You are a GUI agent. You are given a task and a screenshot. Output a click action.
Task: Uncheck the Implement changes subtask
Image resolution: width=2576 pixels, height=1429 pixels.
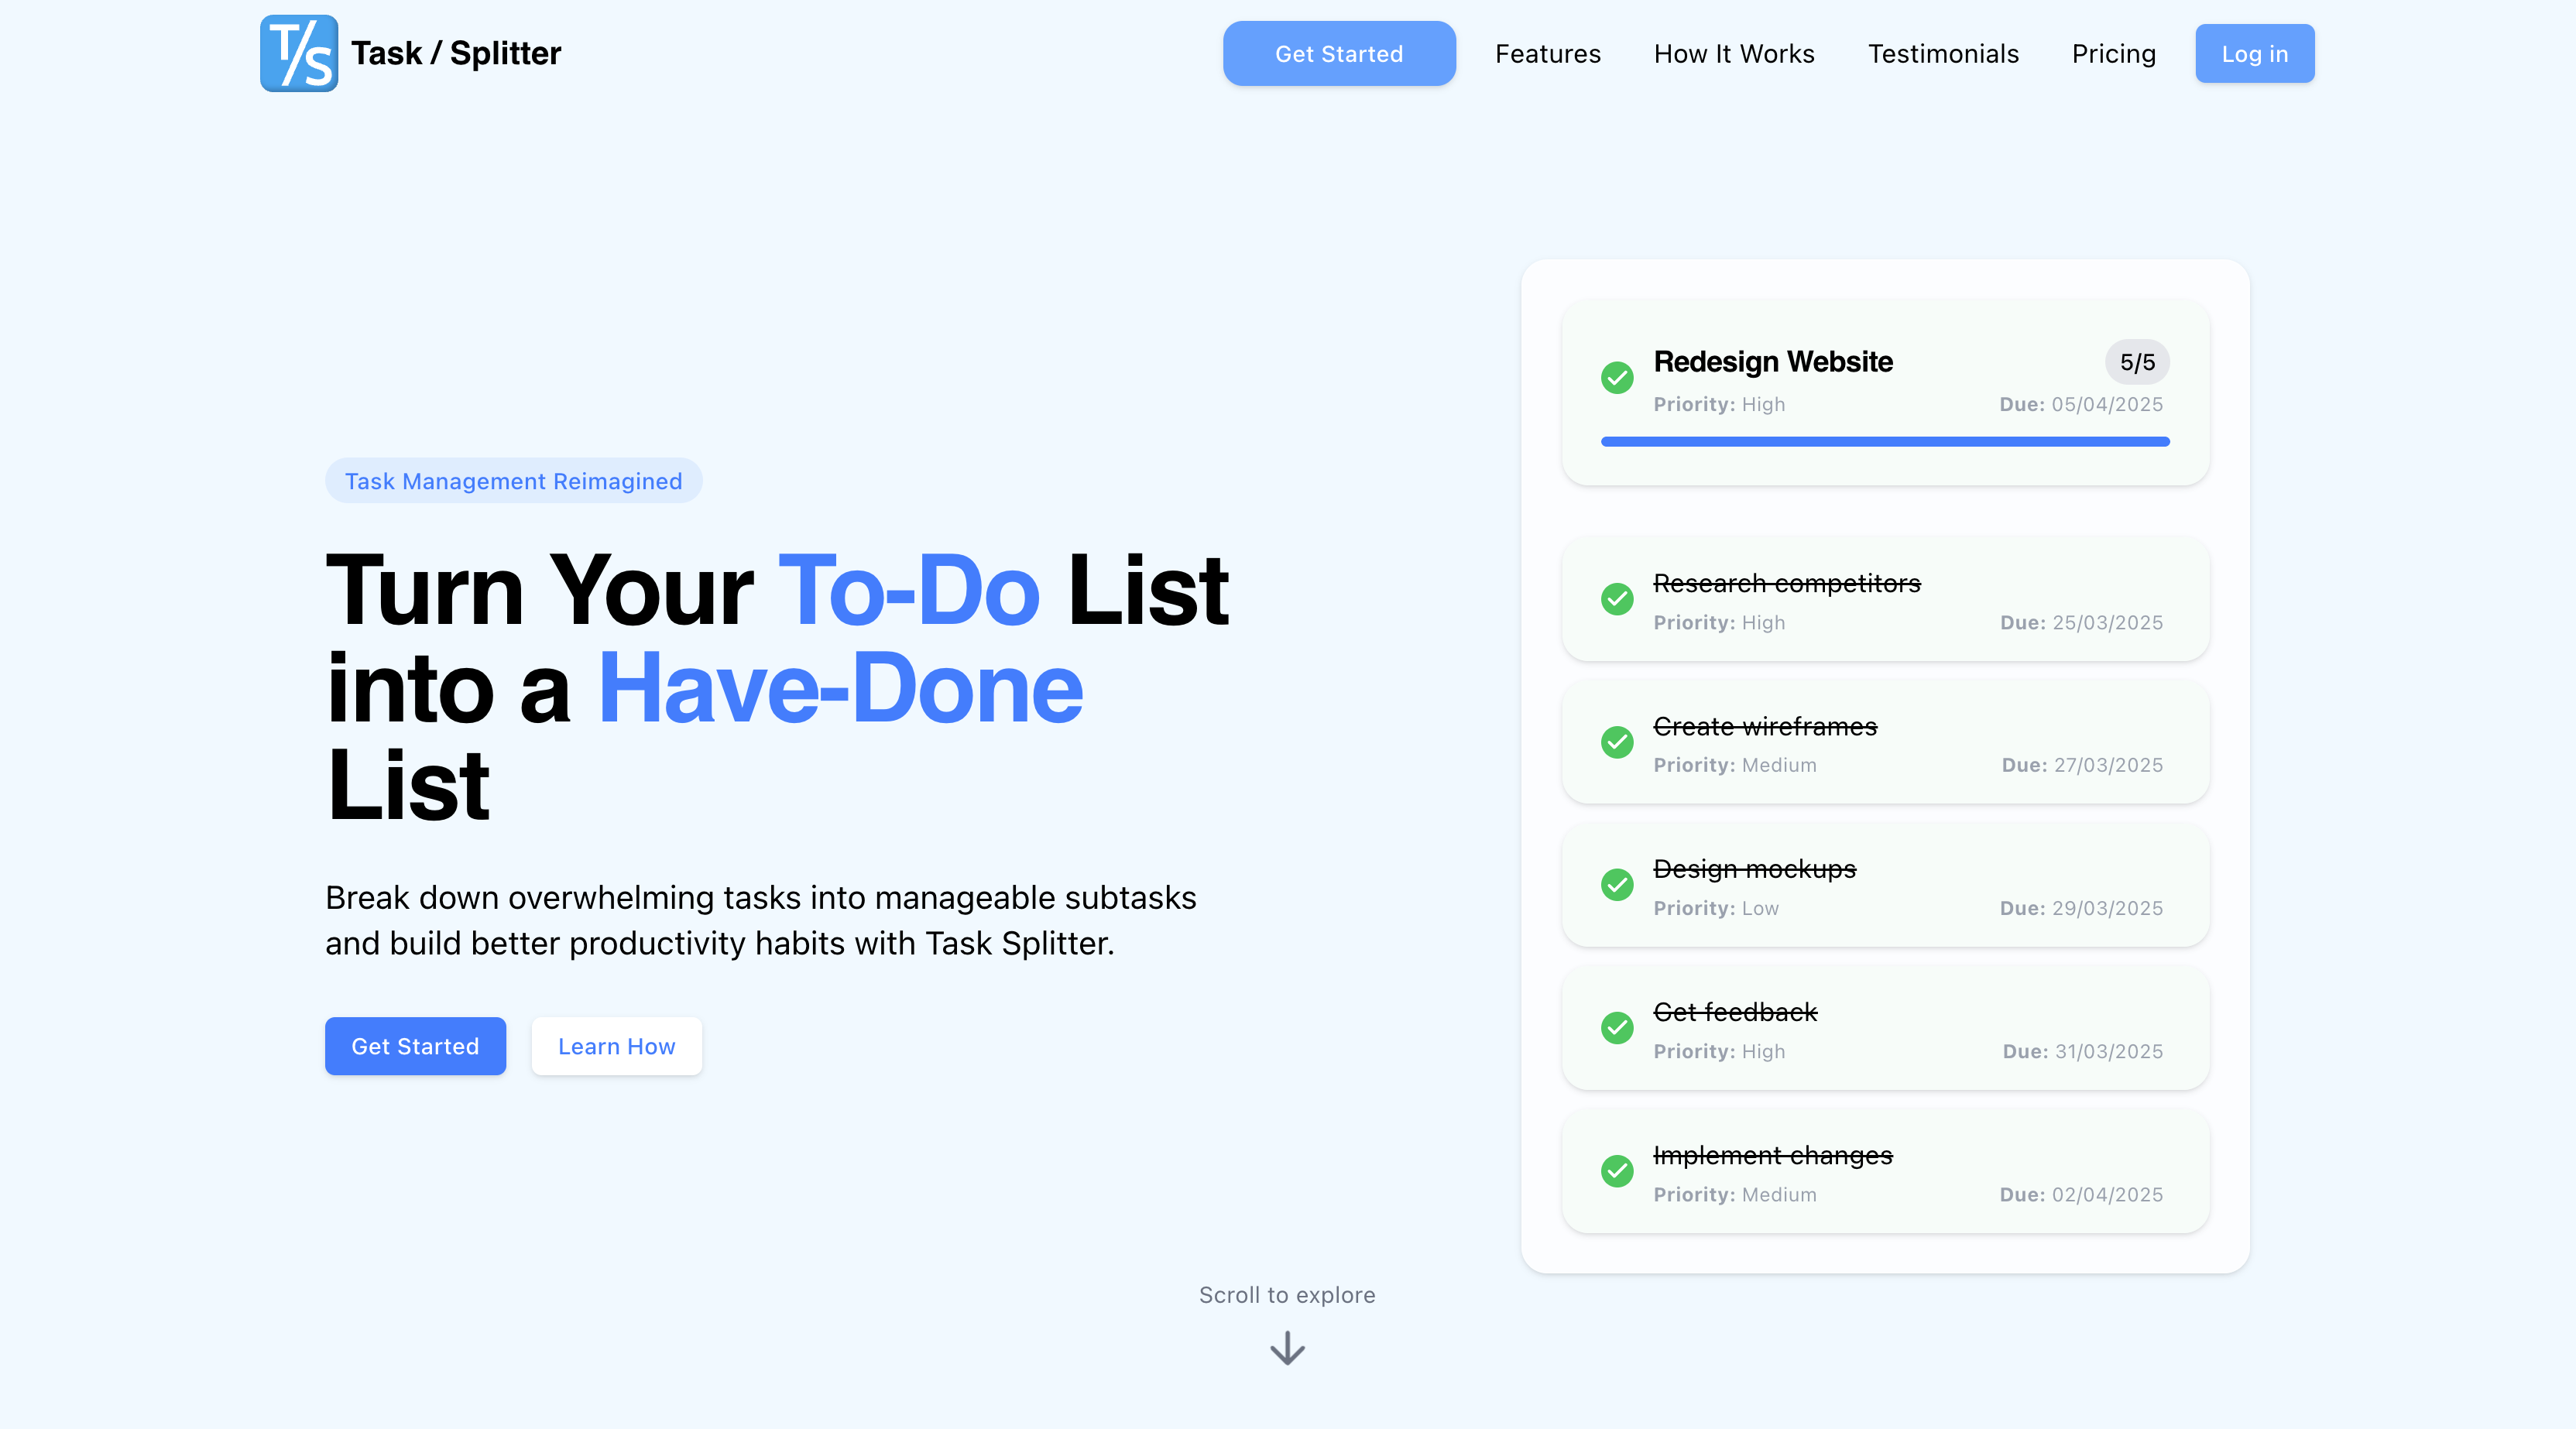[1616, 1171]
